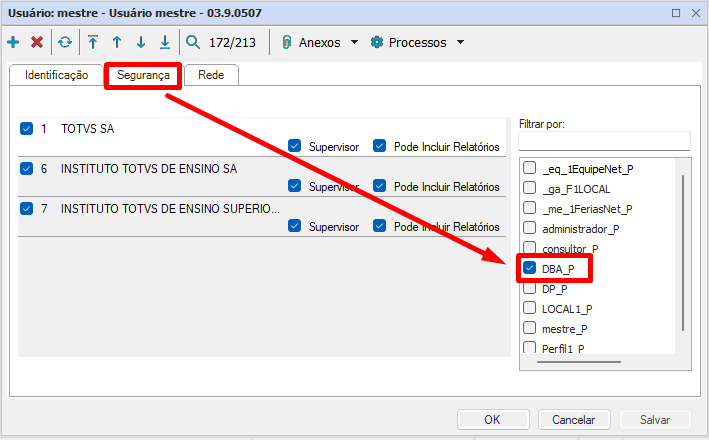Viewport: 709px width, 440px height.
Task: Refresh the record with reload icon
Action: (x=65, y=42)
